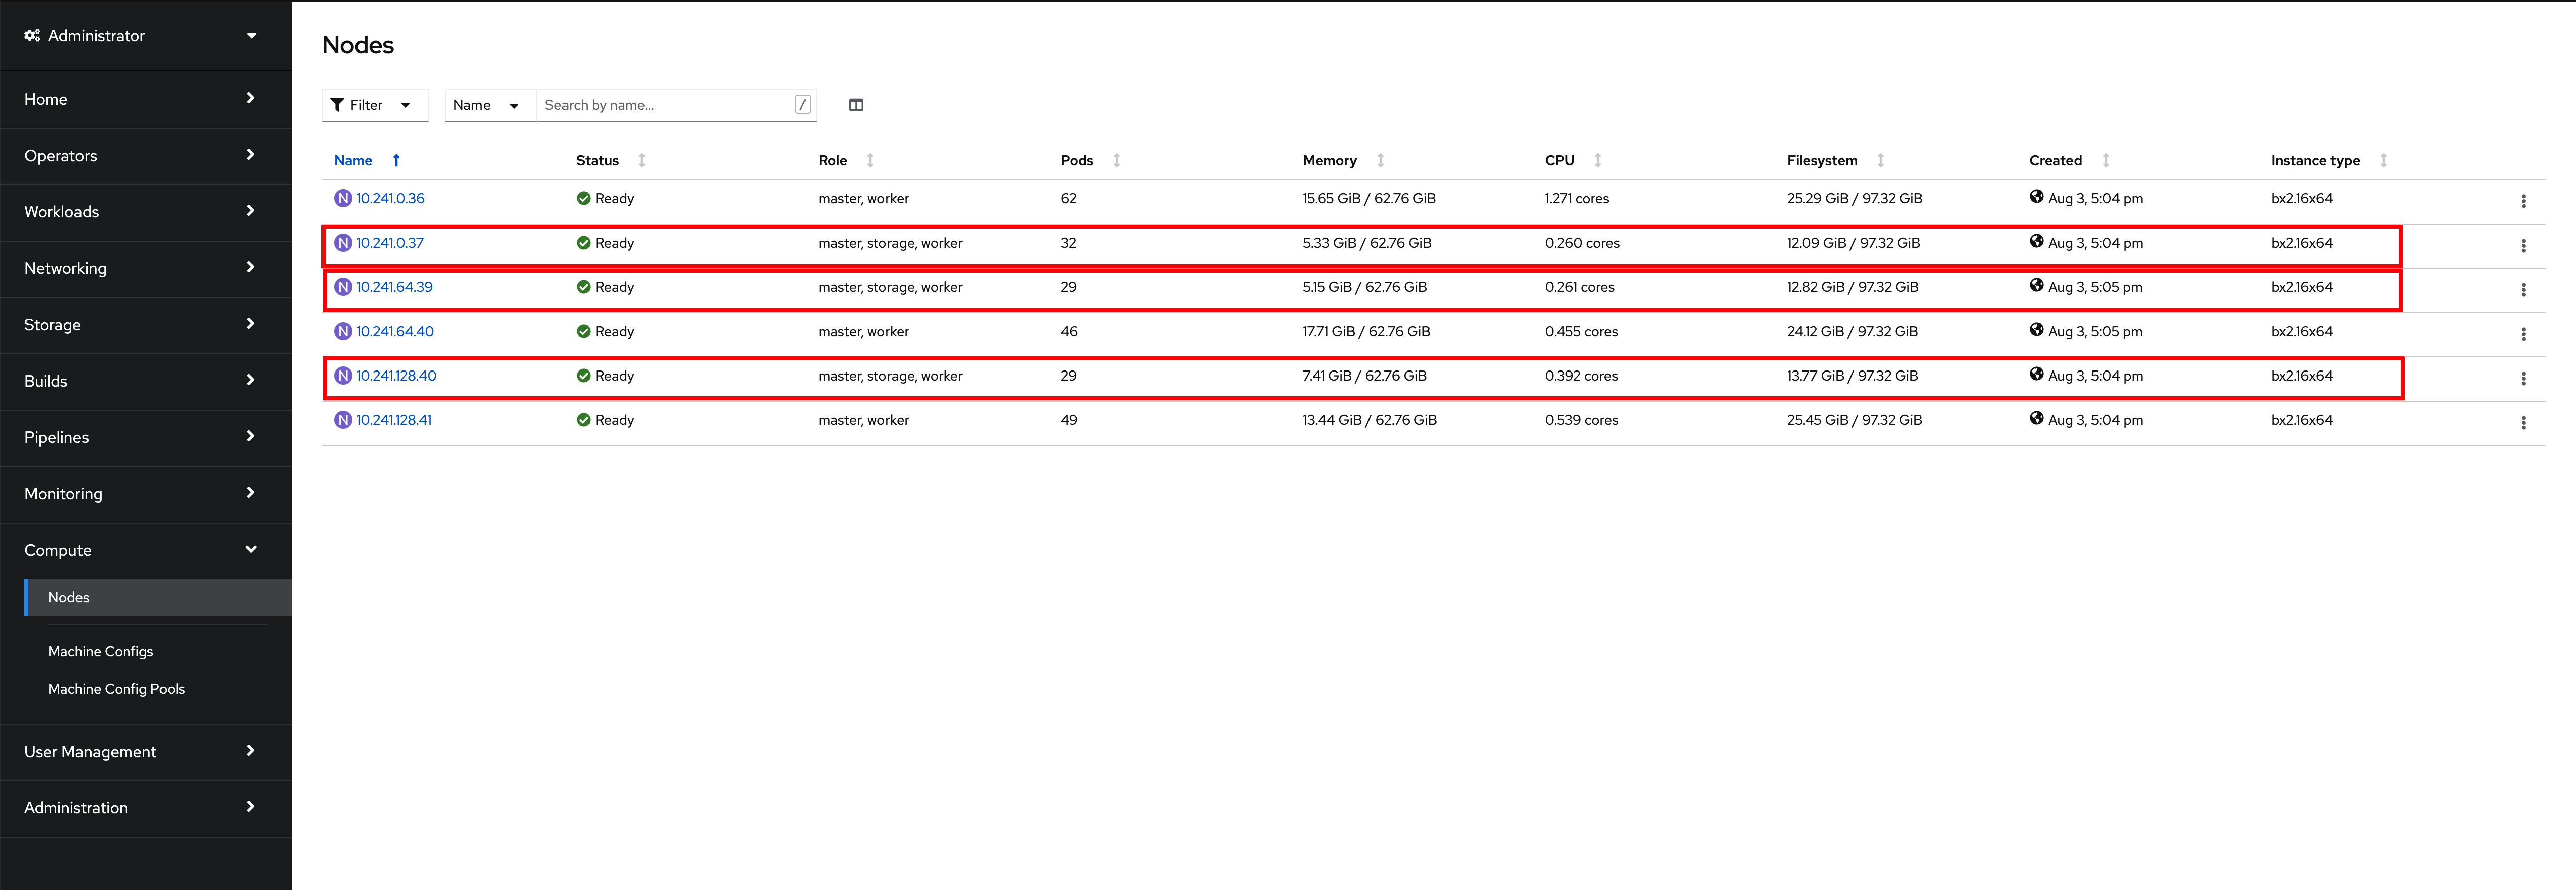Click the 15.65 GiB / 62.76 GiB memory cell
Viewport: 2576px width, 890px height.
(x=1368, y=198)
